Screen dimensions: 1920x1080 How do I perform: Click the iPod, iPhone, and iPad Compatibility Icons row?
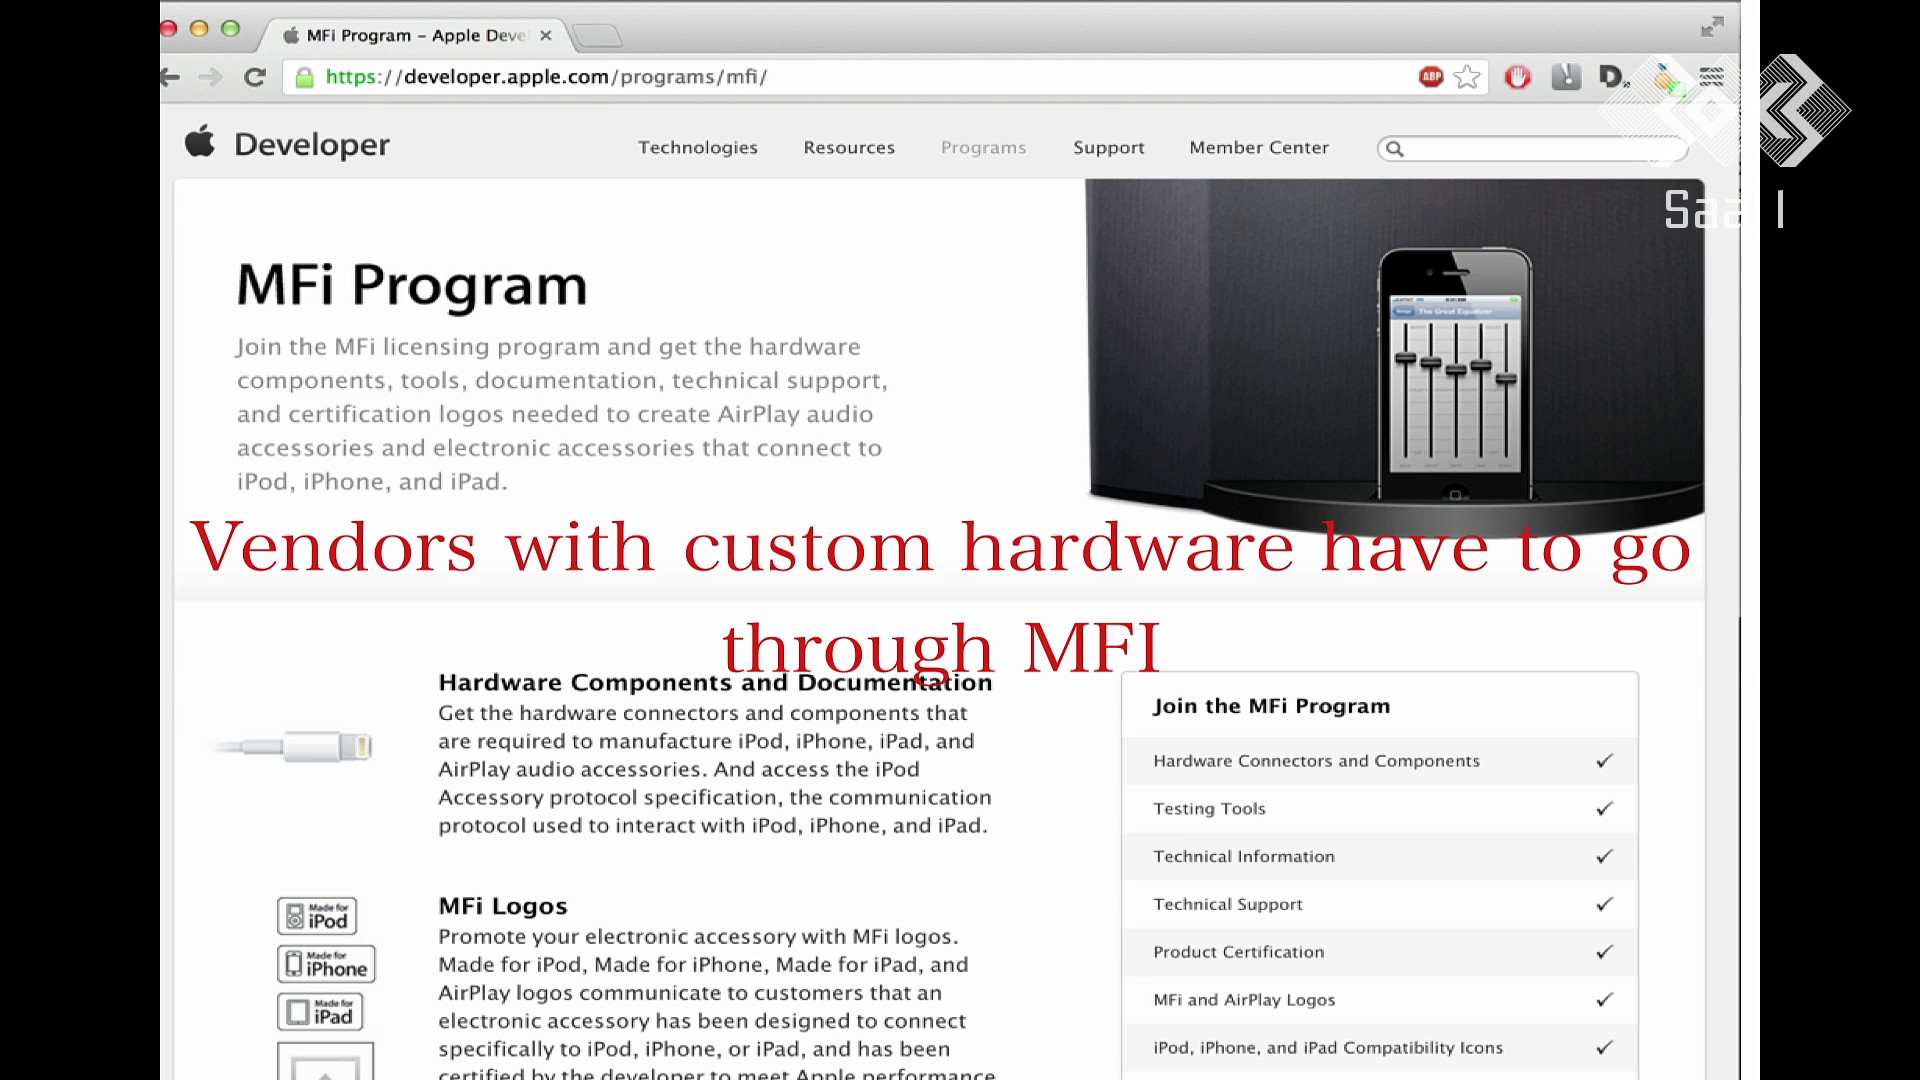(1380, 1048)
